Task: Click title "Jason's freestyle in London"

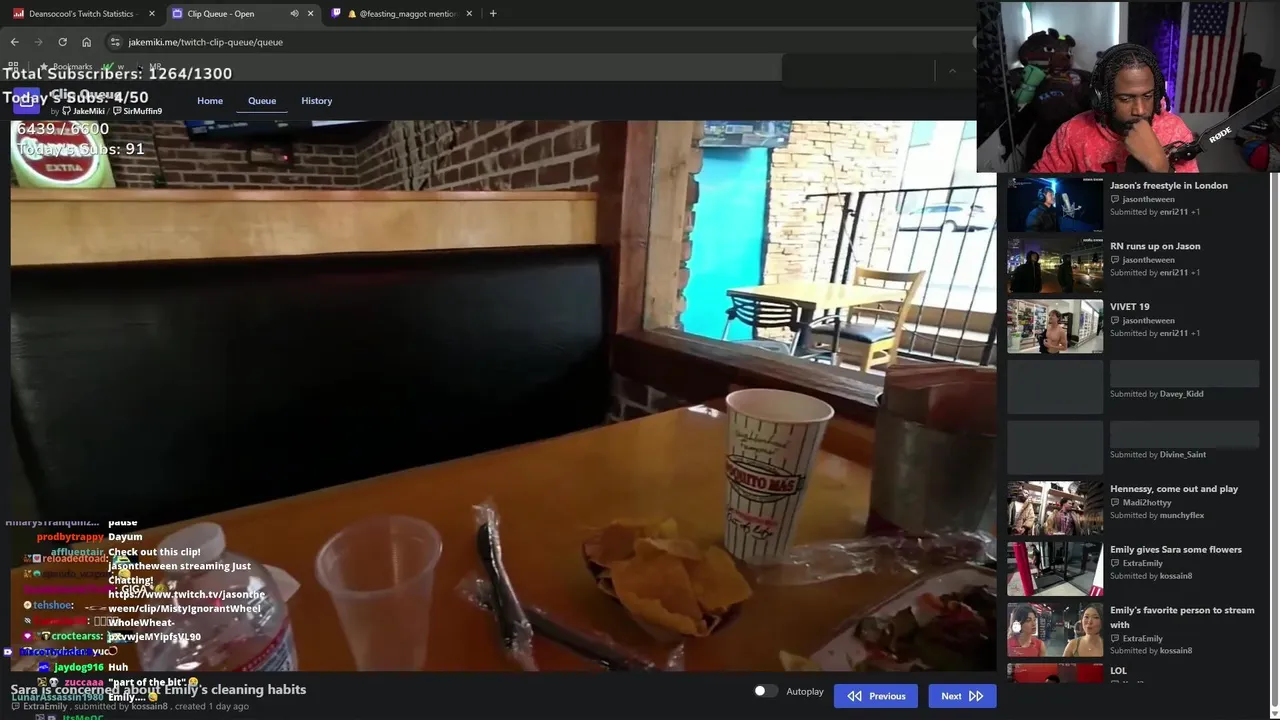Action: coord(1169,185)
